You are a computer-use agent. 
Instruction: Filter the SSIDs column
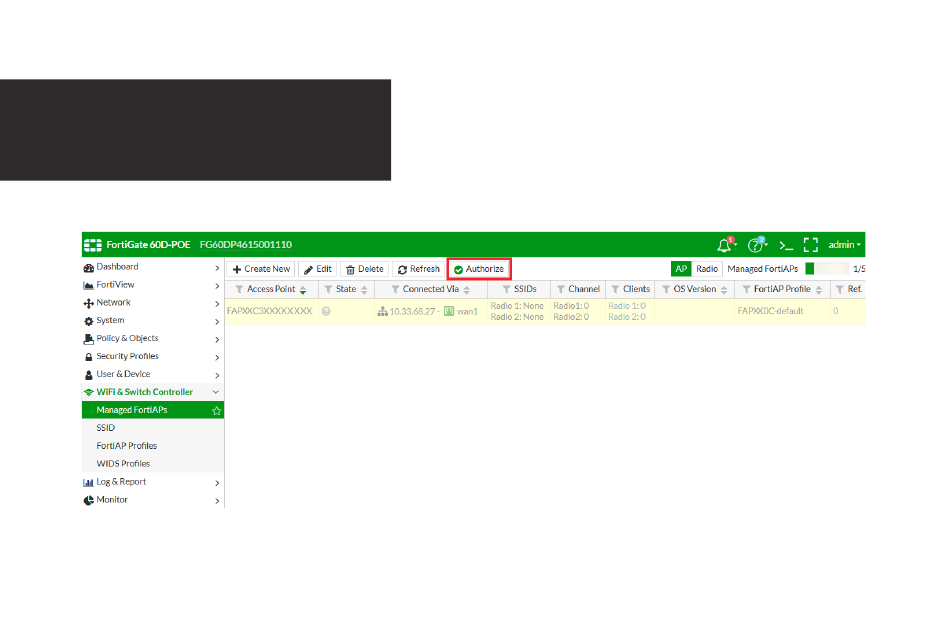click(506, 290)
